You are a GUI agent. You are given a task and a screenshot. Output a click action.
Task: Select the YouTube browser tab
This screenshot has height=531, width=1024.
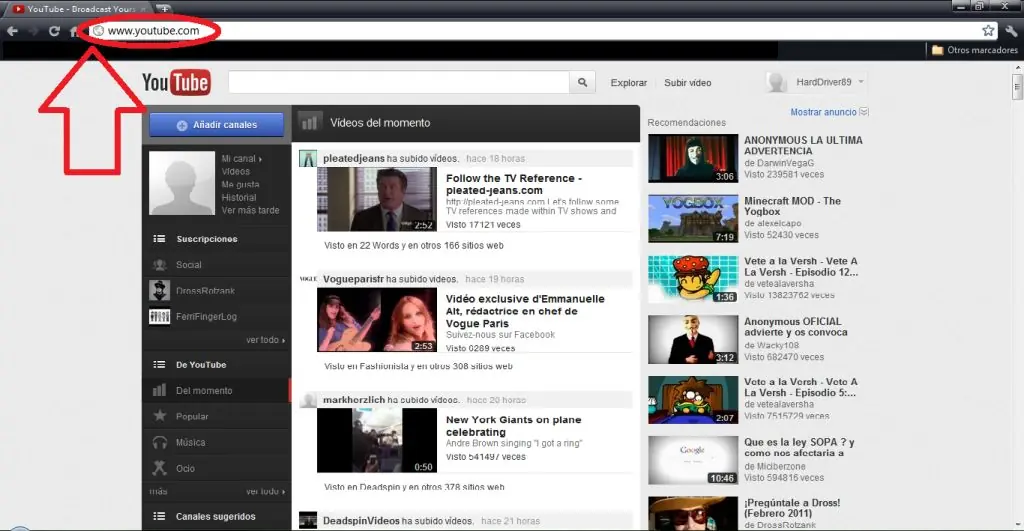[80, 8]
